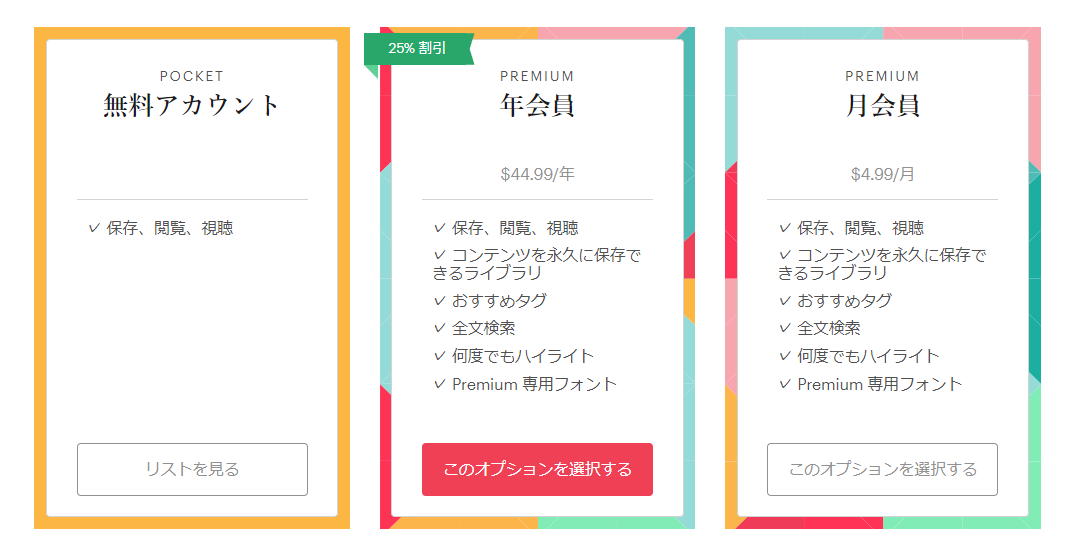The width and height of the screenshot is (1071, 546).
Task: Click checkmark beside free plan 保存、閲覧、視聴
Action: (x=94, y=228)
